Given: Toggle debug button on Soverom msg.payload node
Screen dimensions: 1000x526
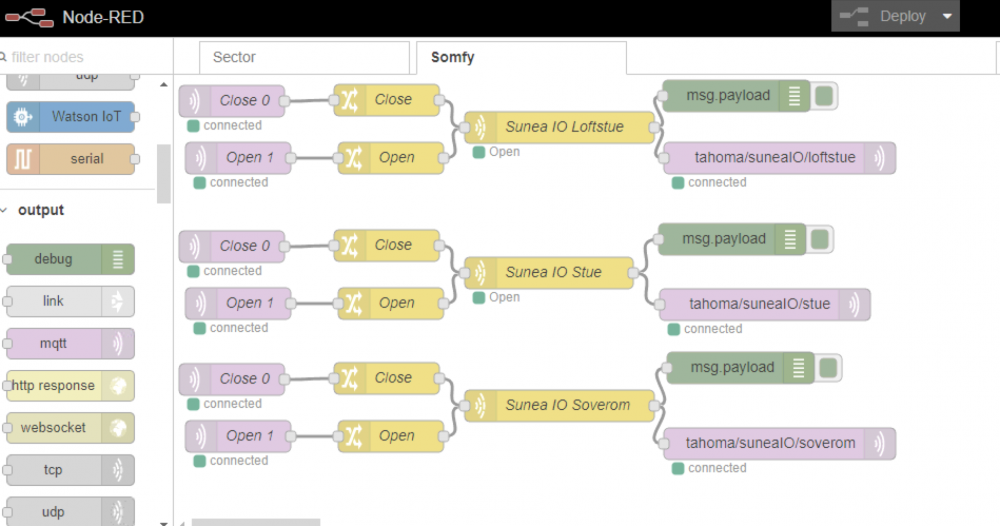Looking at the screenshot, I should coord(828,368).
